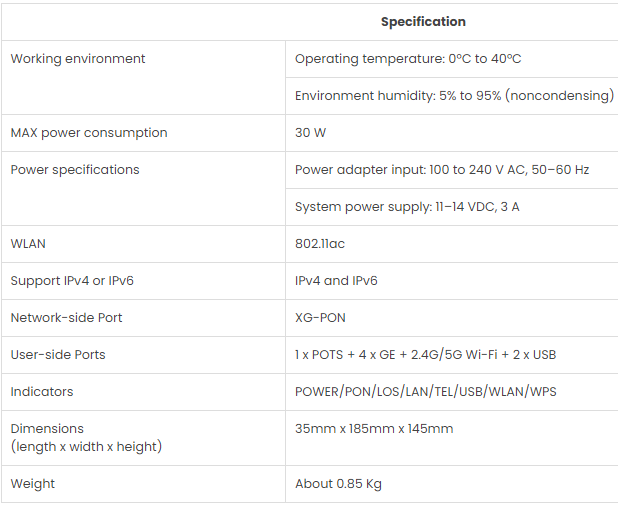This screenshot has width=618, height=507.
Task: Select the Working environment row label
Action: 78,59
